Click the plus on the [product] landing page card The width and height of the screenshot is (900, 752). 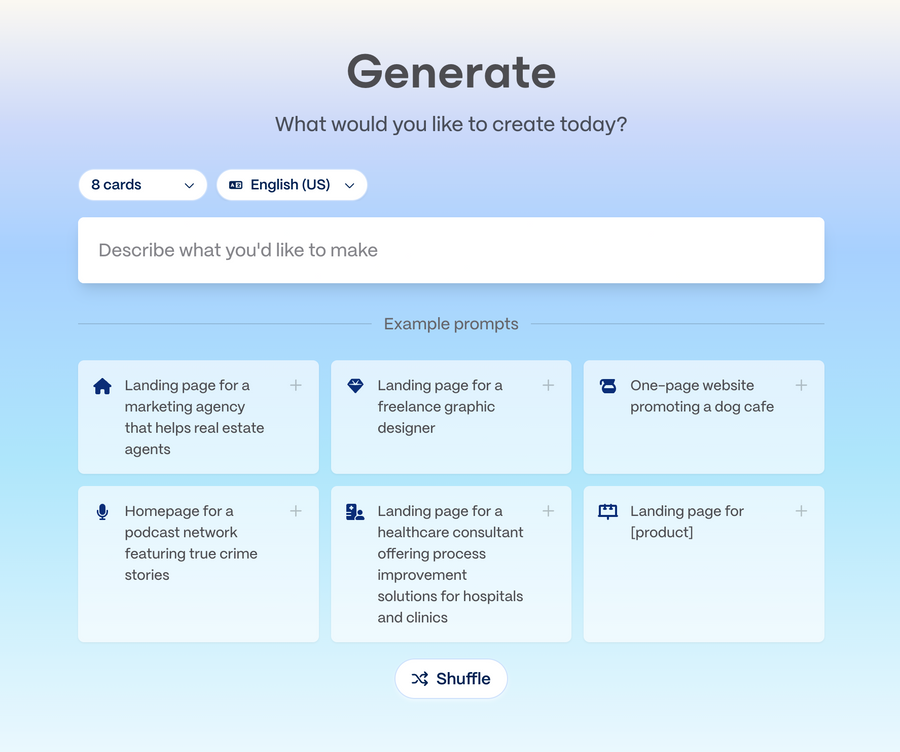[x=801, y=510]
